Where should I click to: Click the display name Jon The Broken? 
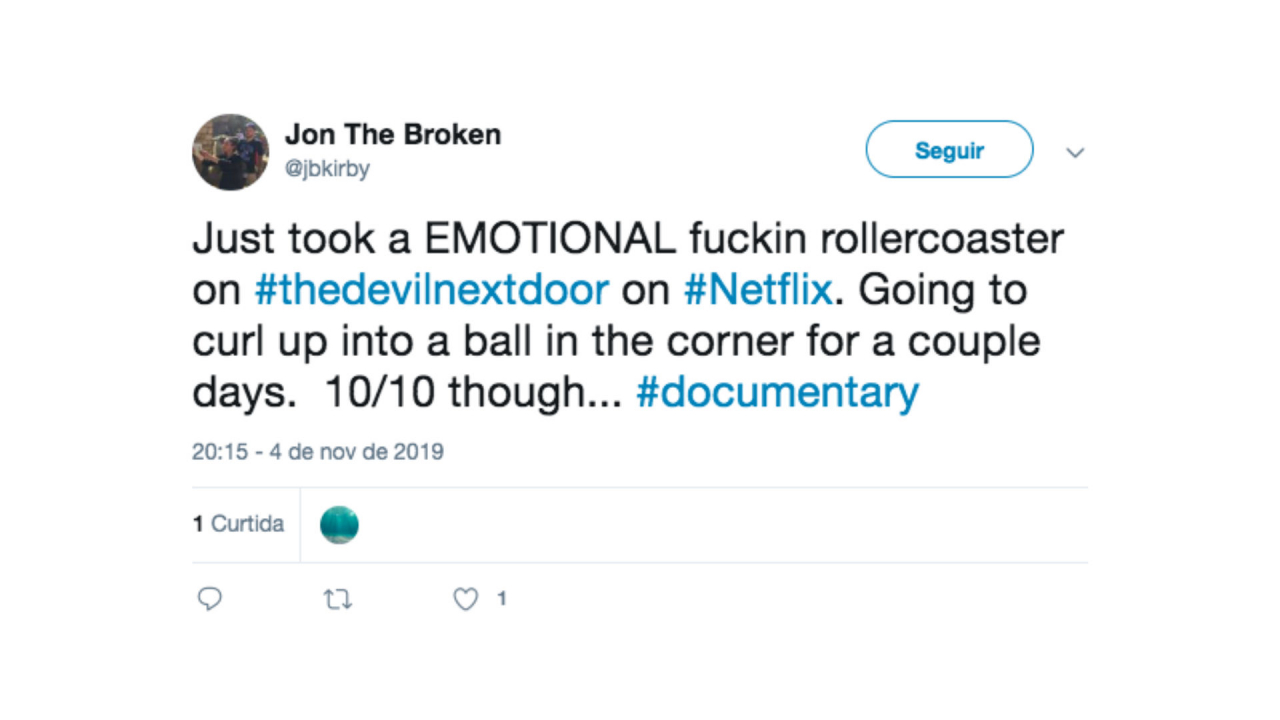tap(393, 134)
